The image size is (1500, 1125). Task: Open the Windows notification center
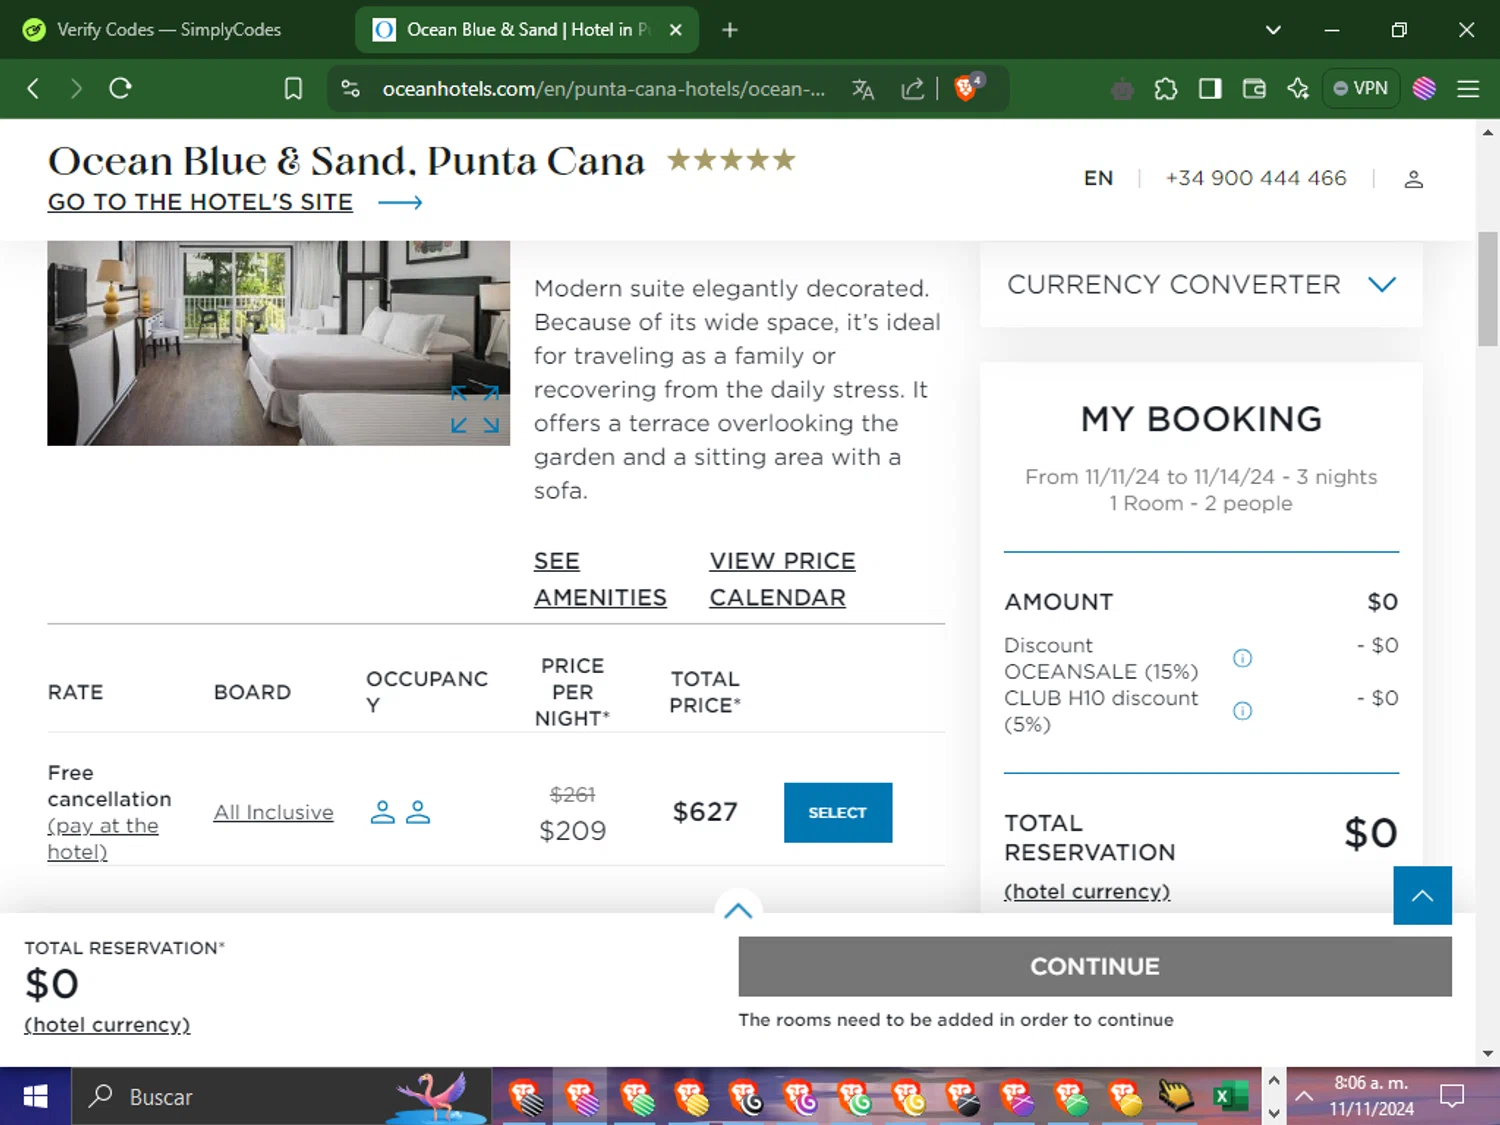click(x=1452, y=1096)
